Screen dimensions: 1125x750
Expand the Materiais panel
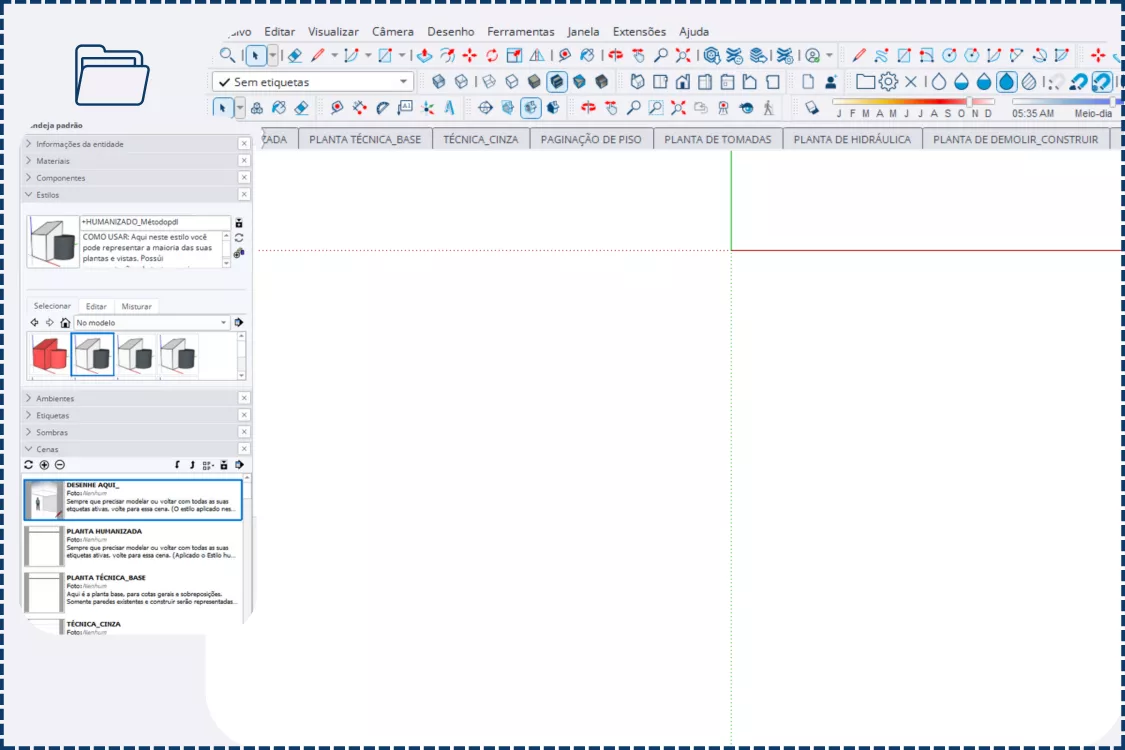coord(53,161)
